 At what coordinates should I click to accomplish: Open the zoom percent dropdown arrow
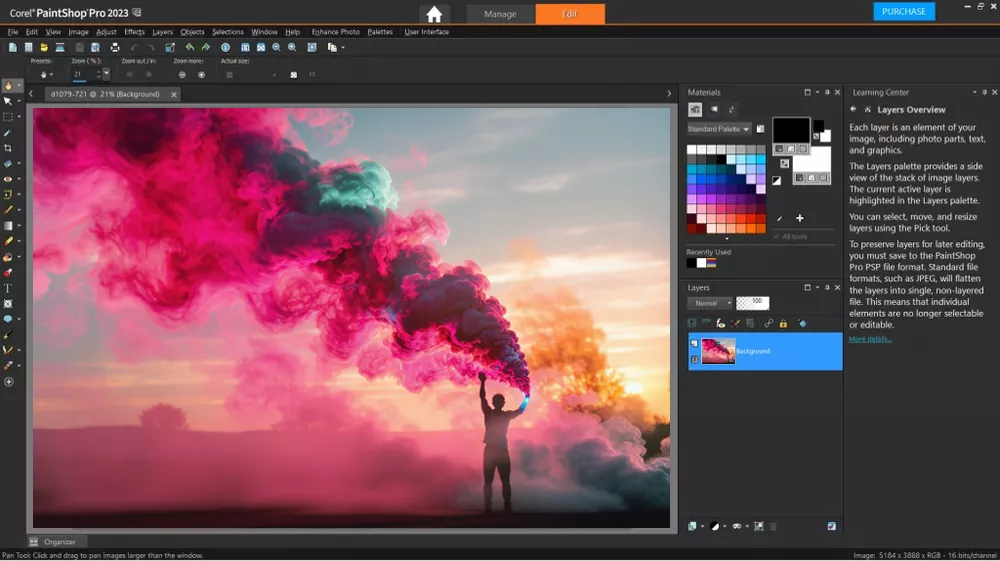106,74
